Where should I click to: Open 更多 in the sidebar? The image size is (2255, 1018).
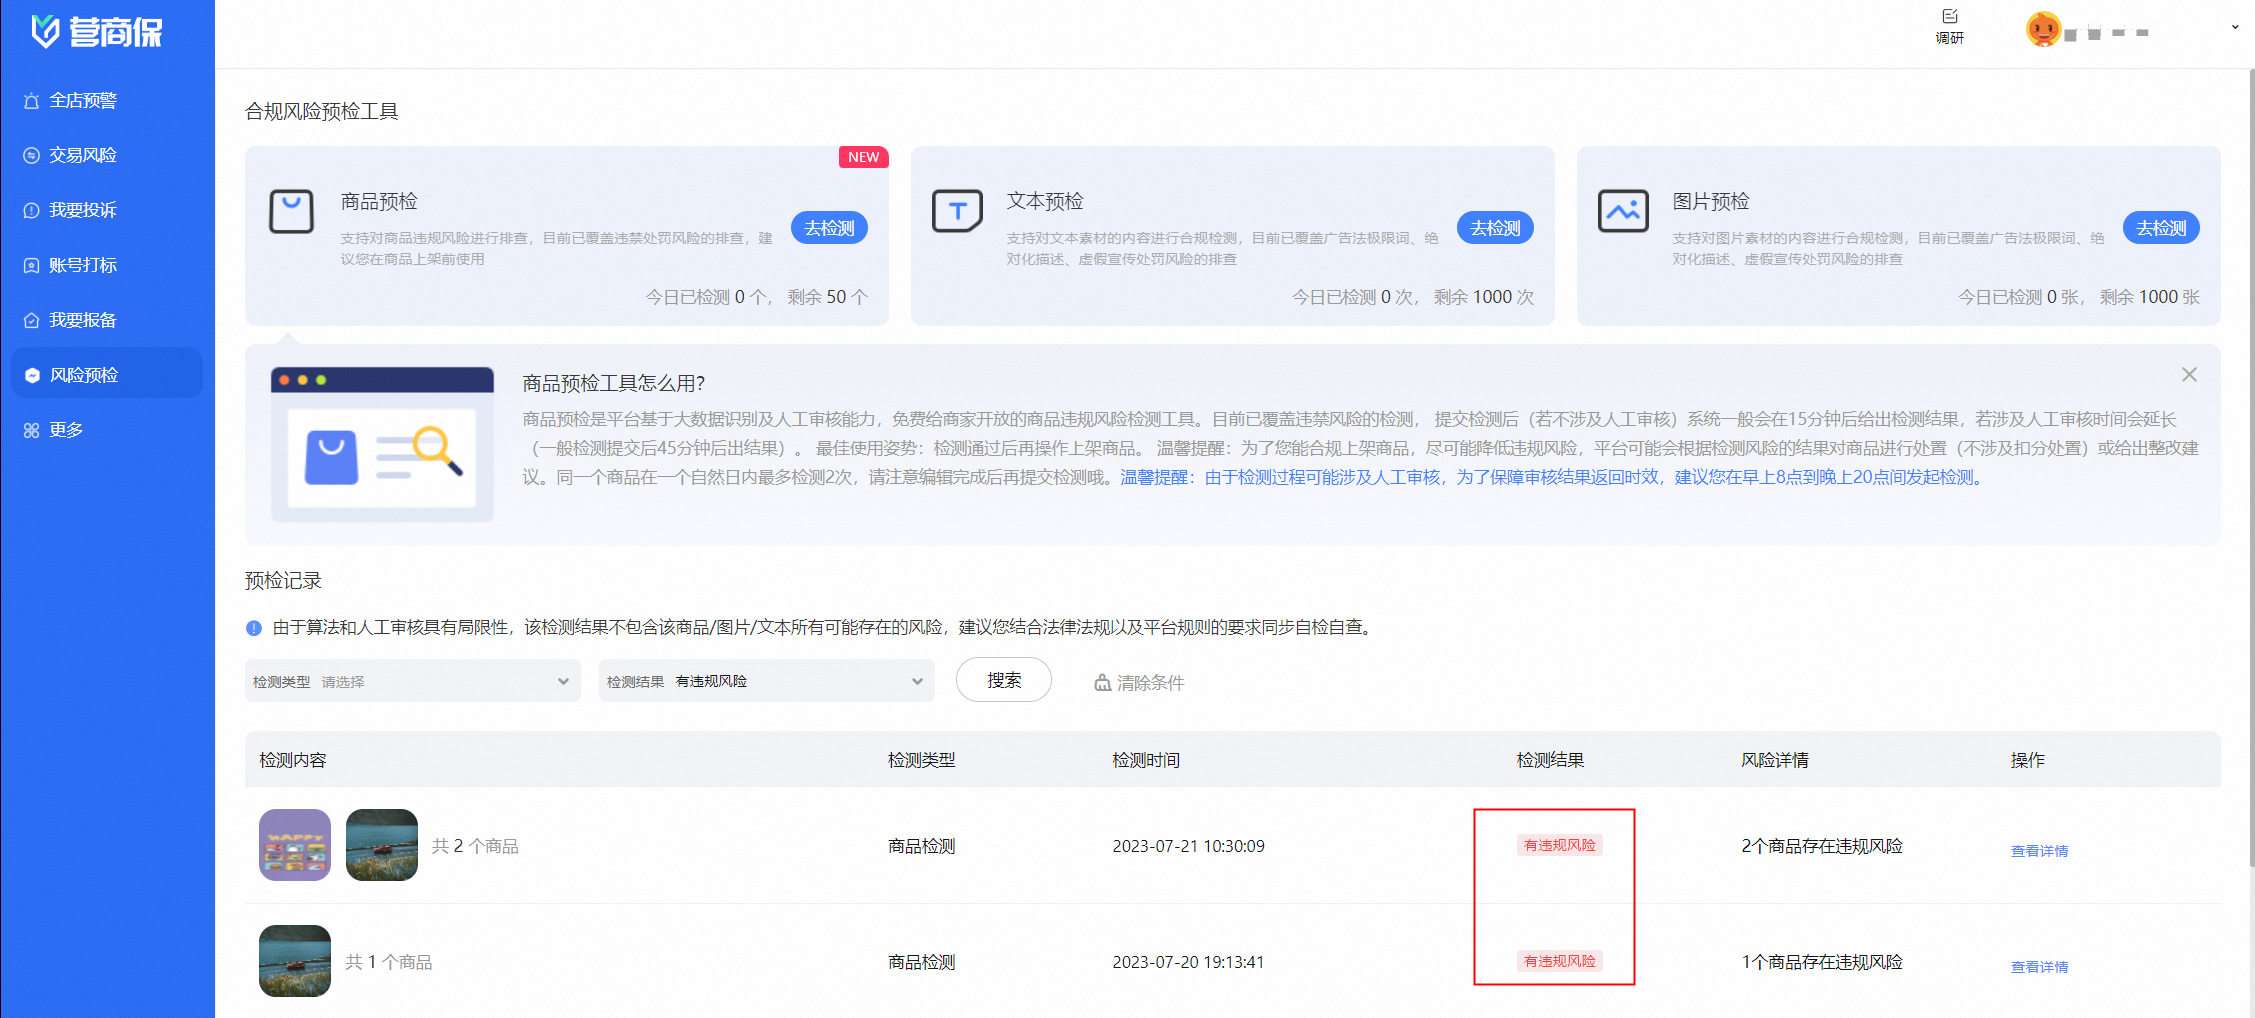107,431
